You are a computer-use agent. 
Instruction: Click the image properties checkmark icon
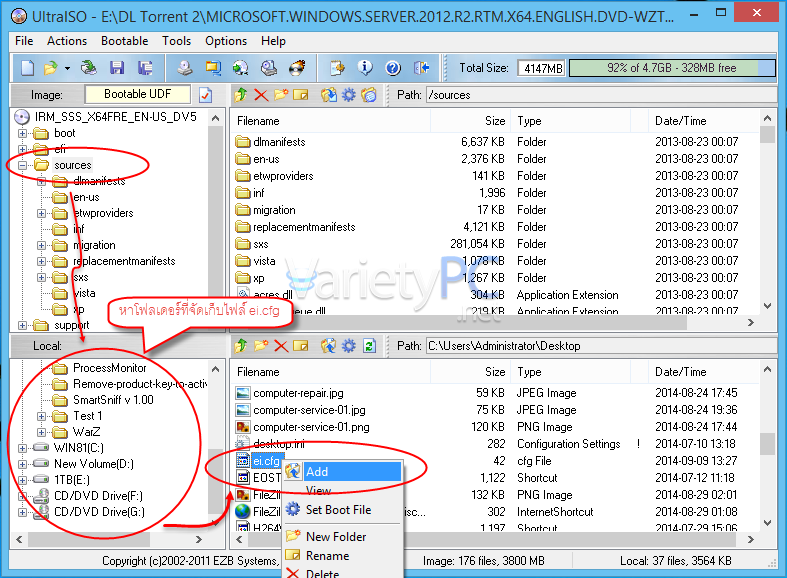tap(206, 95)
